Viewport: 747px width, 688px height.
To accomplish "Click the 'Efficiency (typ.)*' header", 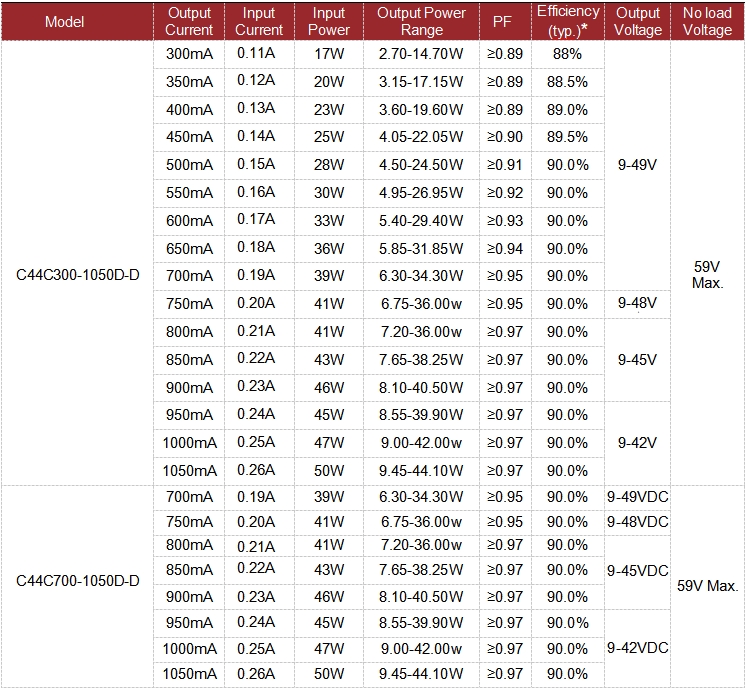I will pos(568,21).
